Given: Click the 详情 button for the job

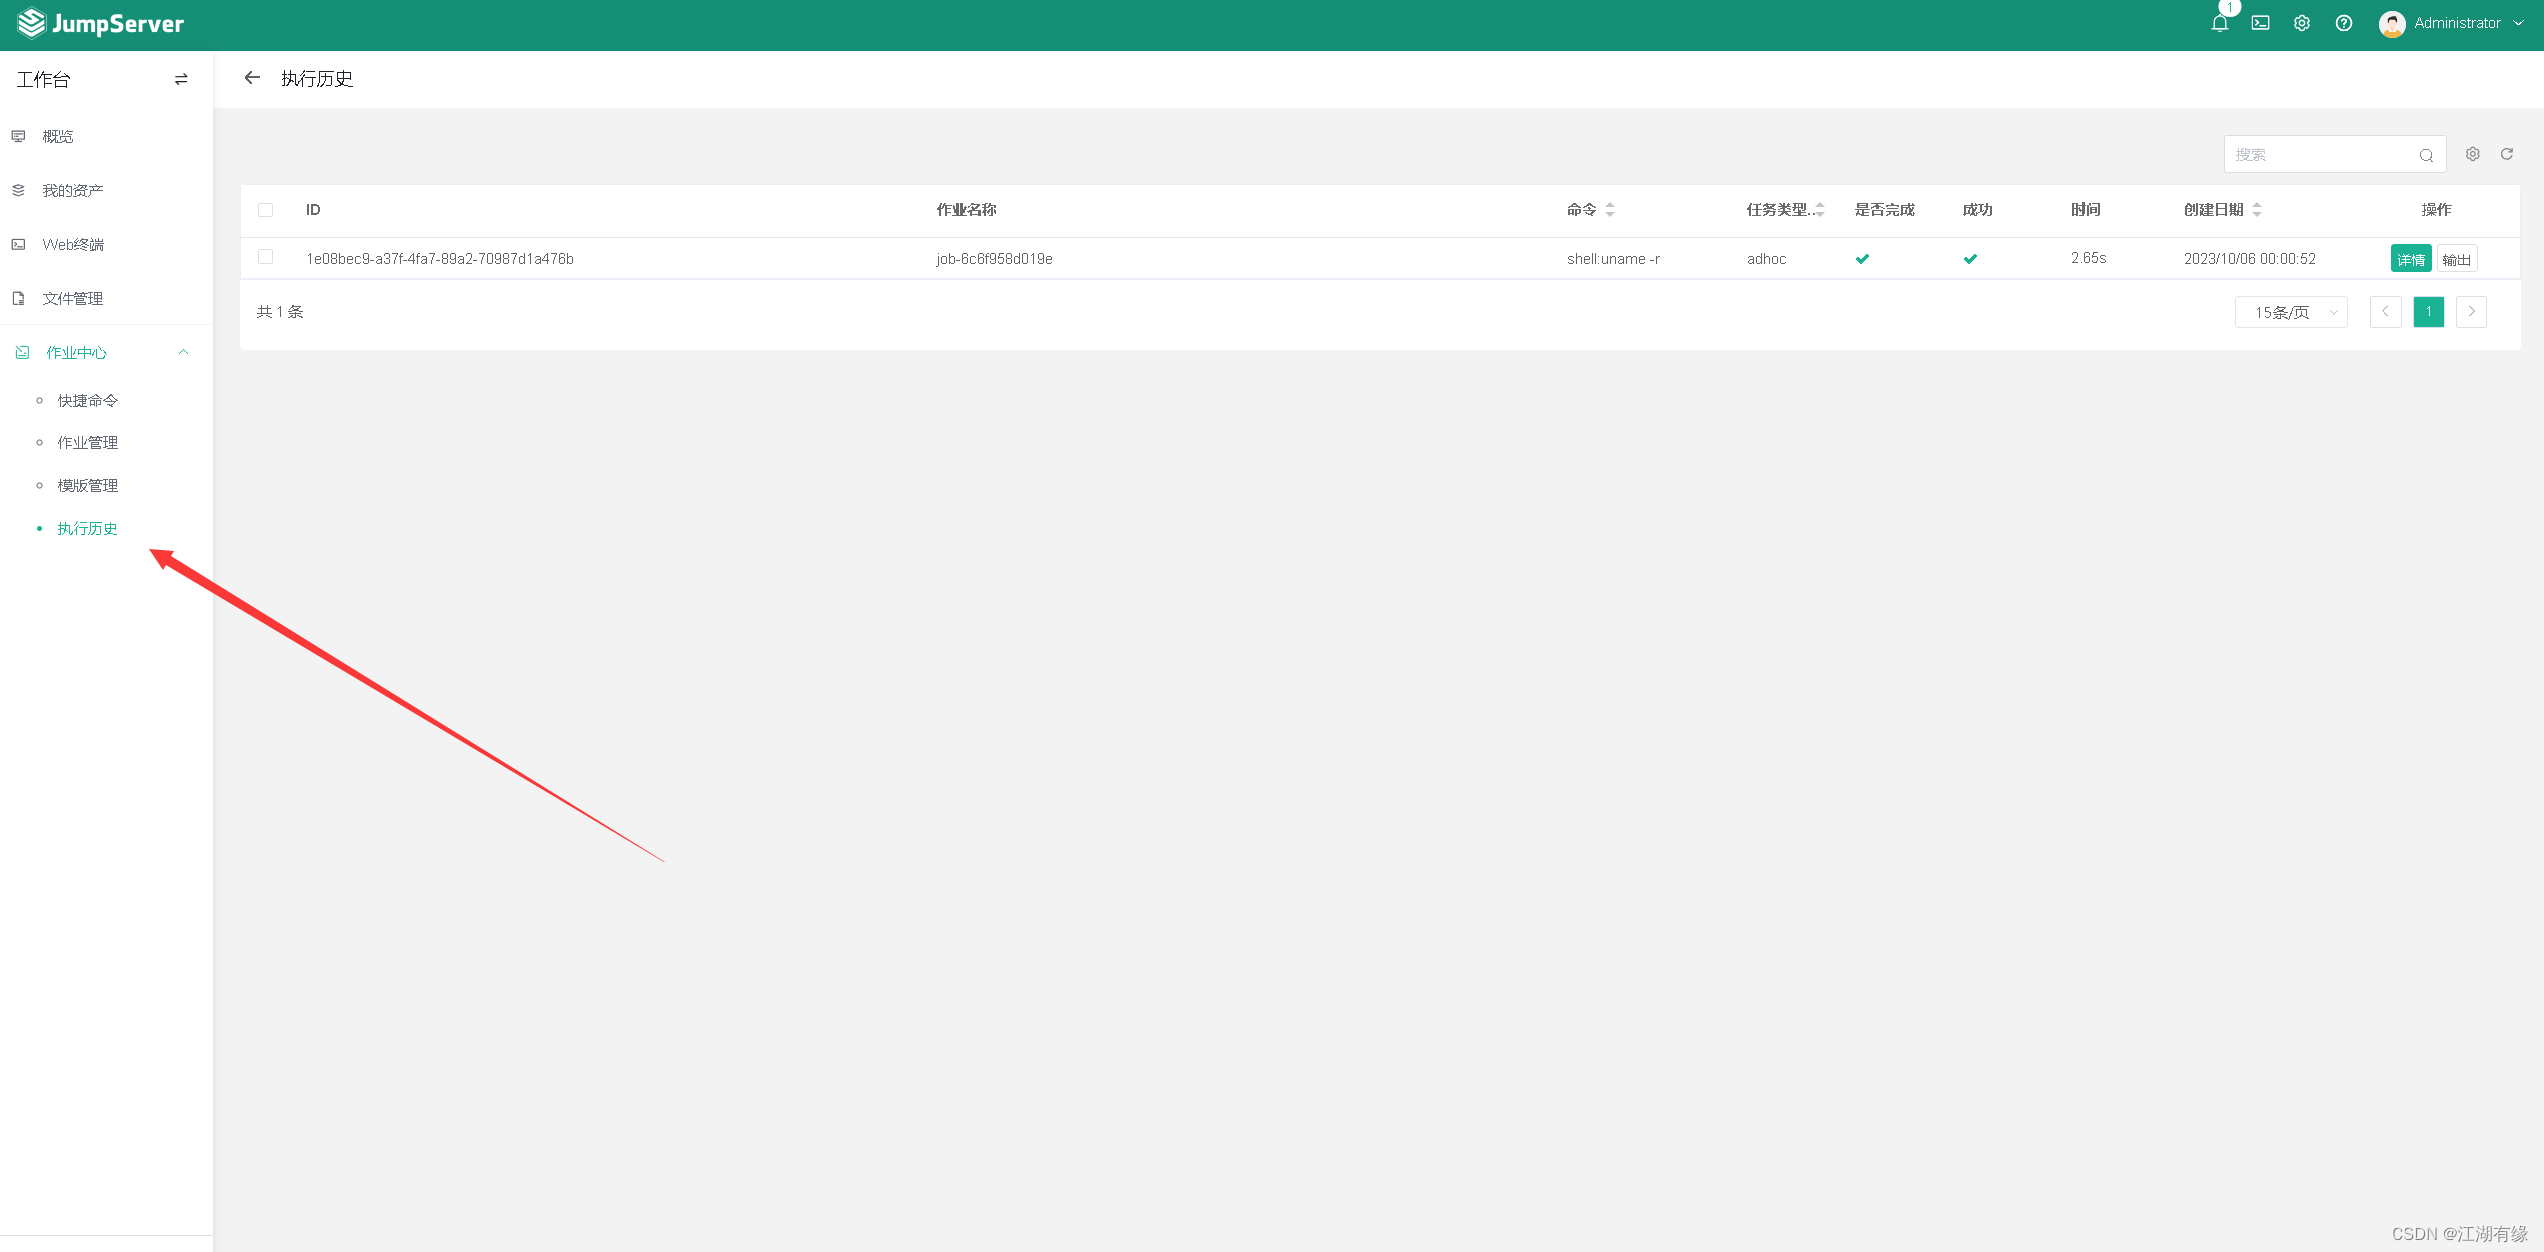Looking at the screenshot, I should coord(2410,259).
